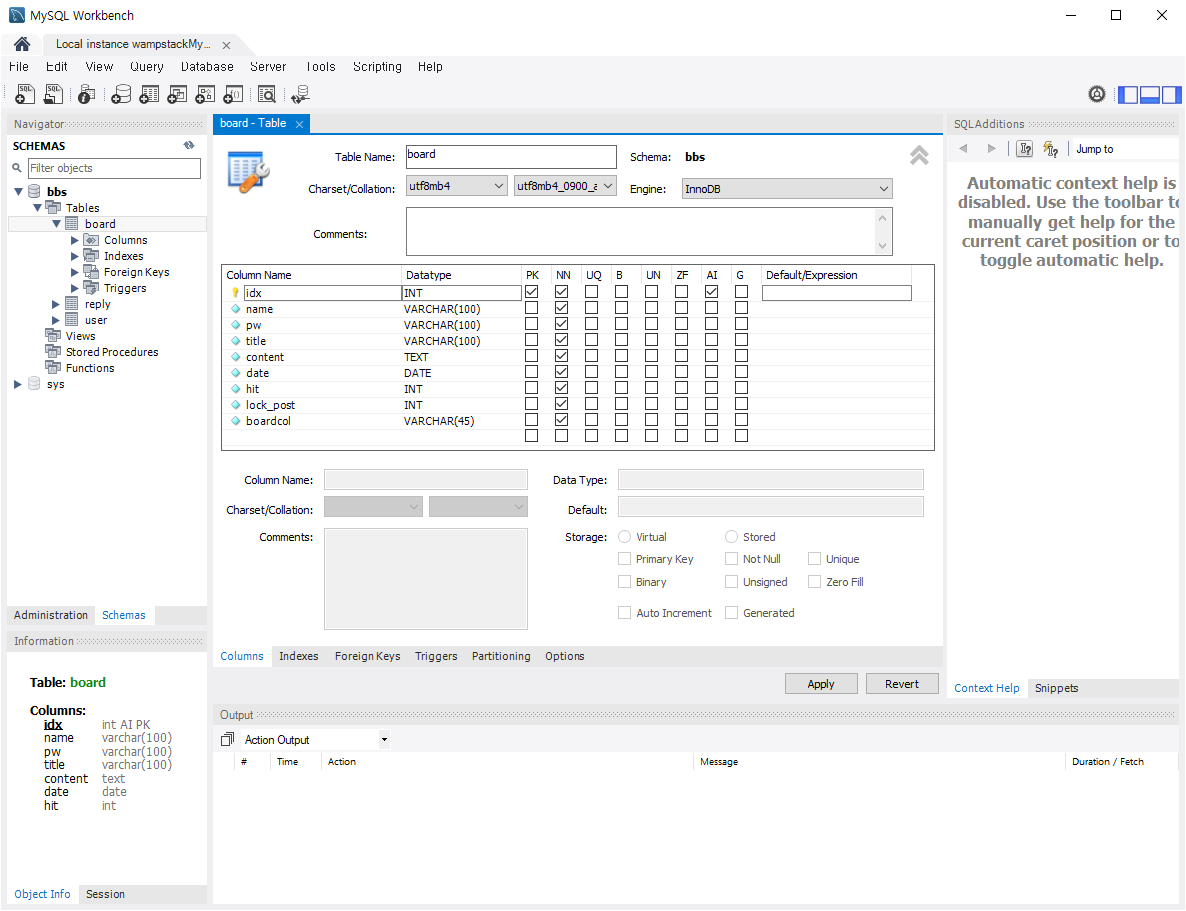
Task: Toggle NN checkbox for name column
Action: 561,308
